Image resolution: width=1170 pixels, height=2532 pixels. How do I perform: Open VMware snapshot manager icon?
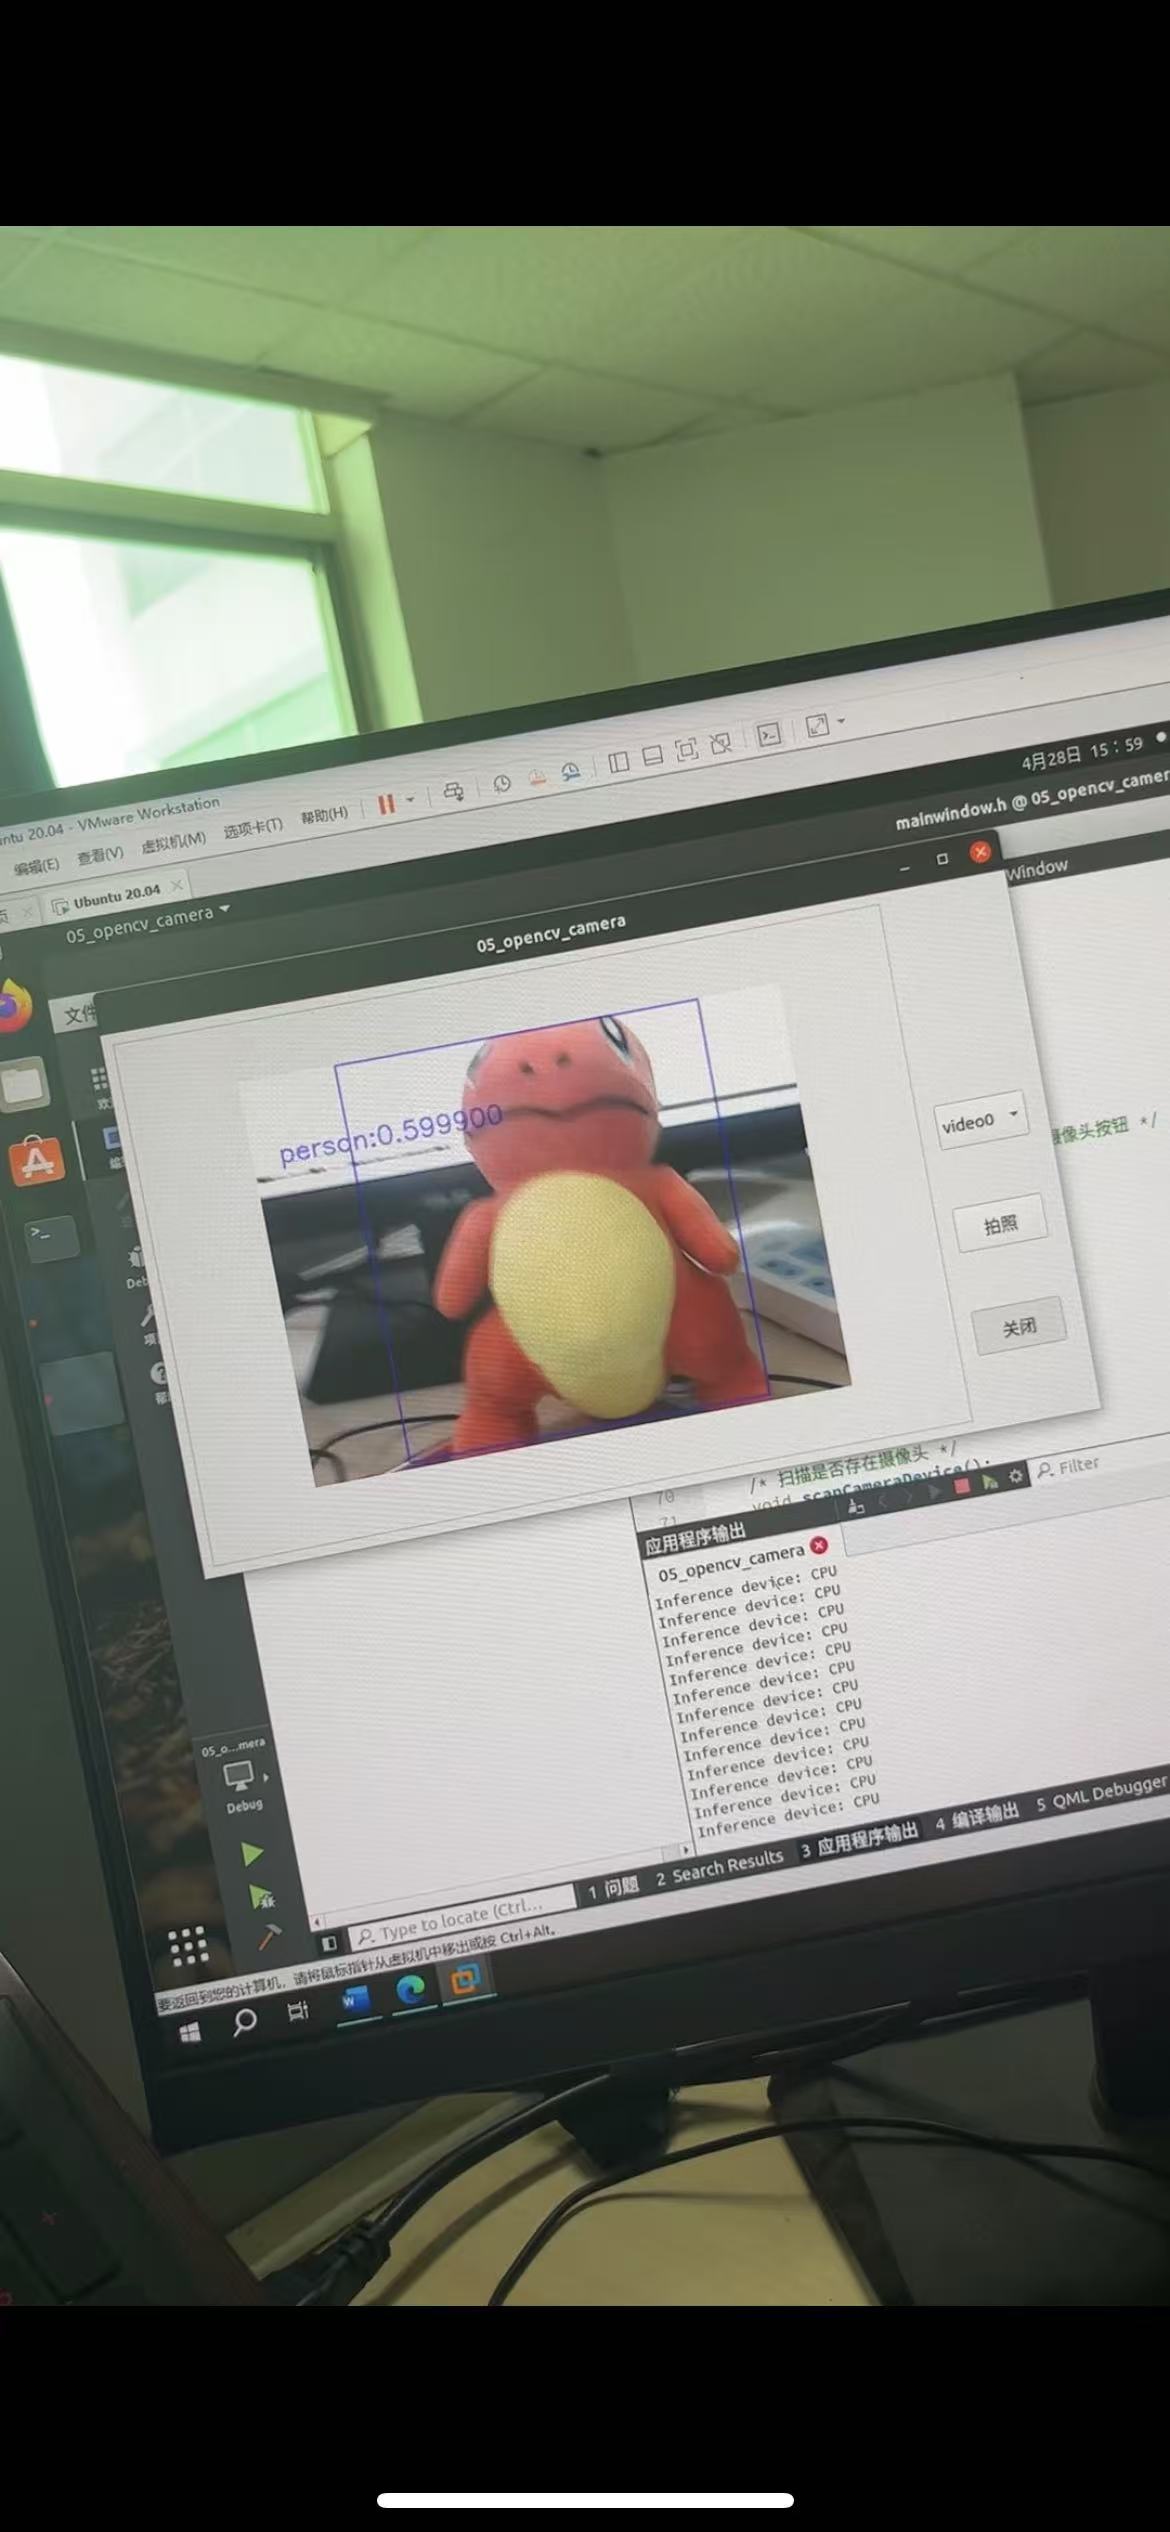point(571,771)
